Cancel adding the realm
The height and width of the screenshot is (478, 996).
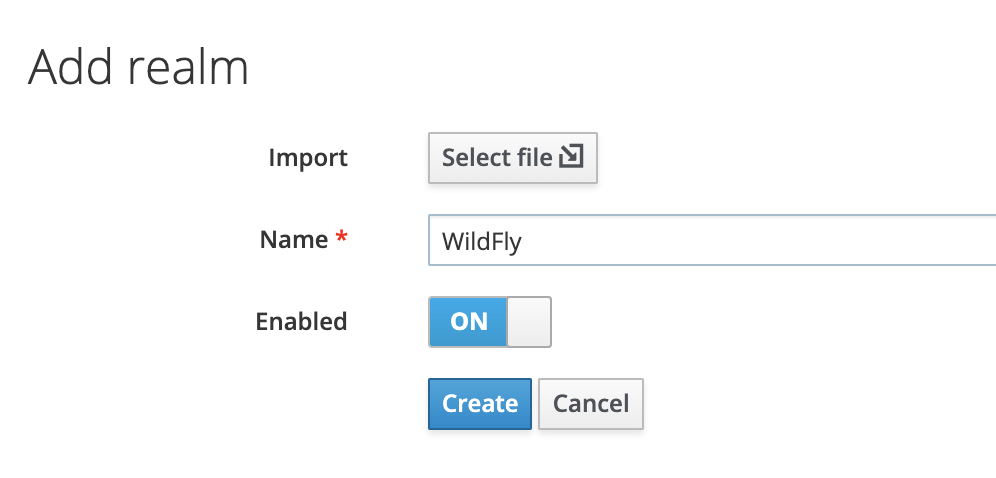pyautogui.click(x=591, y=404)
